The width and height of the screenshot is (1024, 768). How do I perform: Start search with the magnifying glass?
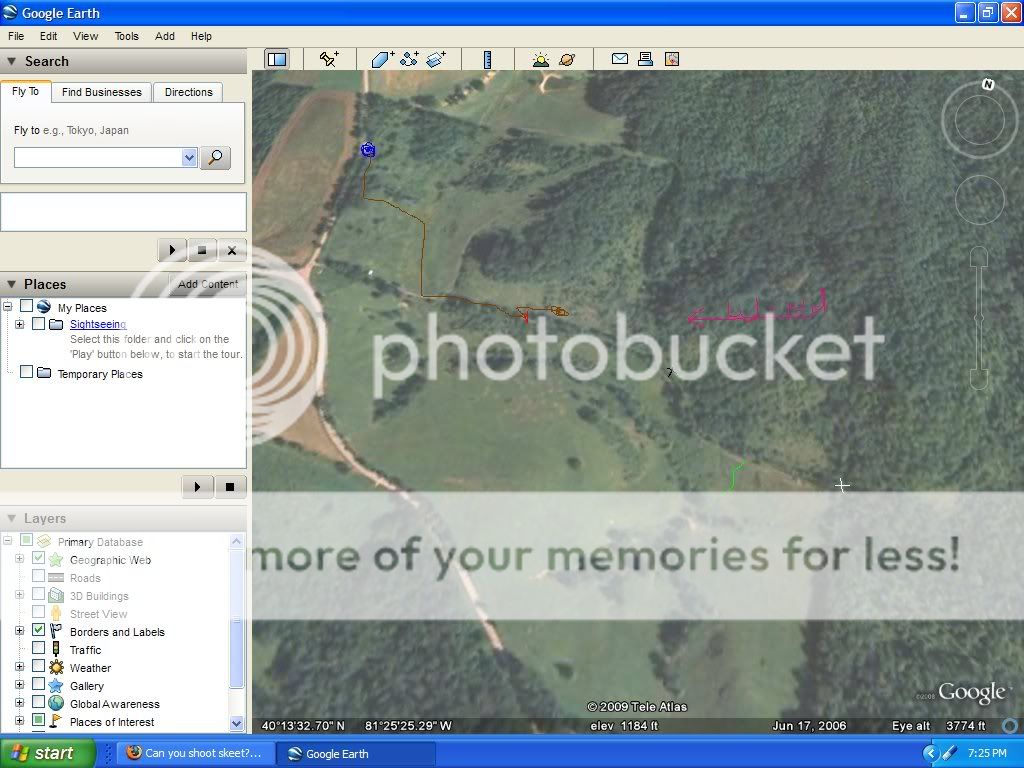(x=215, y=157)
